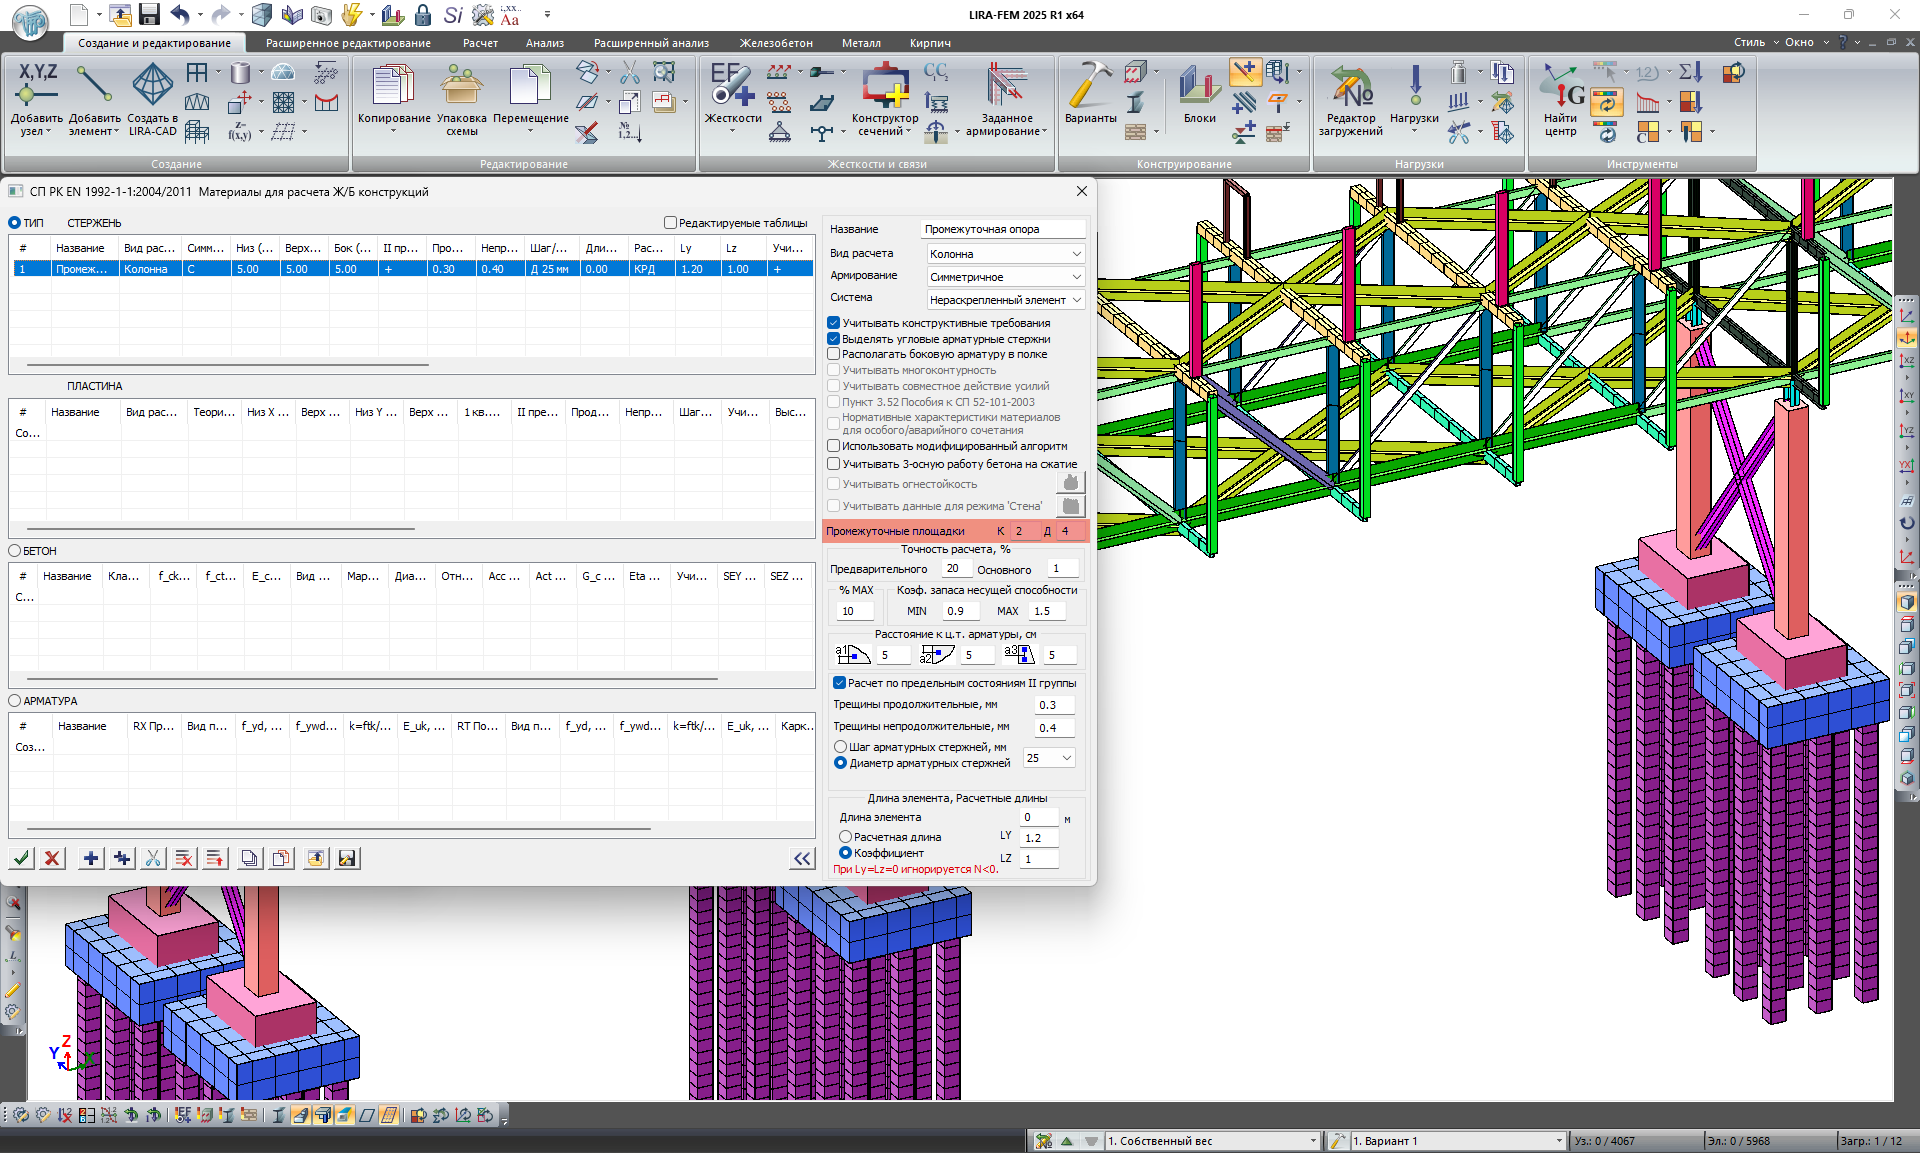Enable the Редактируемые таблицы checkbox
This screenshot has height=1153, width=1920.
coord(671,223)
